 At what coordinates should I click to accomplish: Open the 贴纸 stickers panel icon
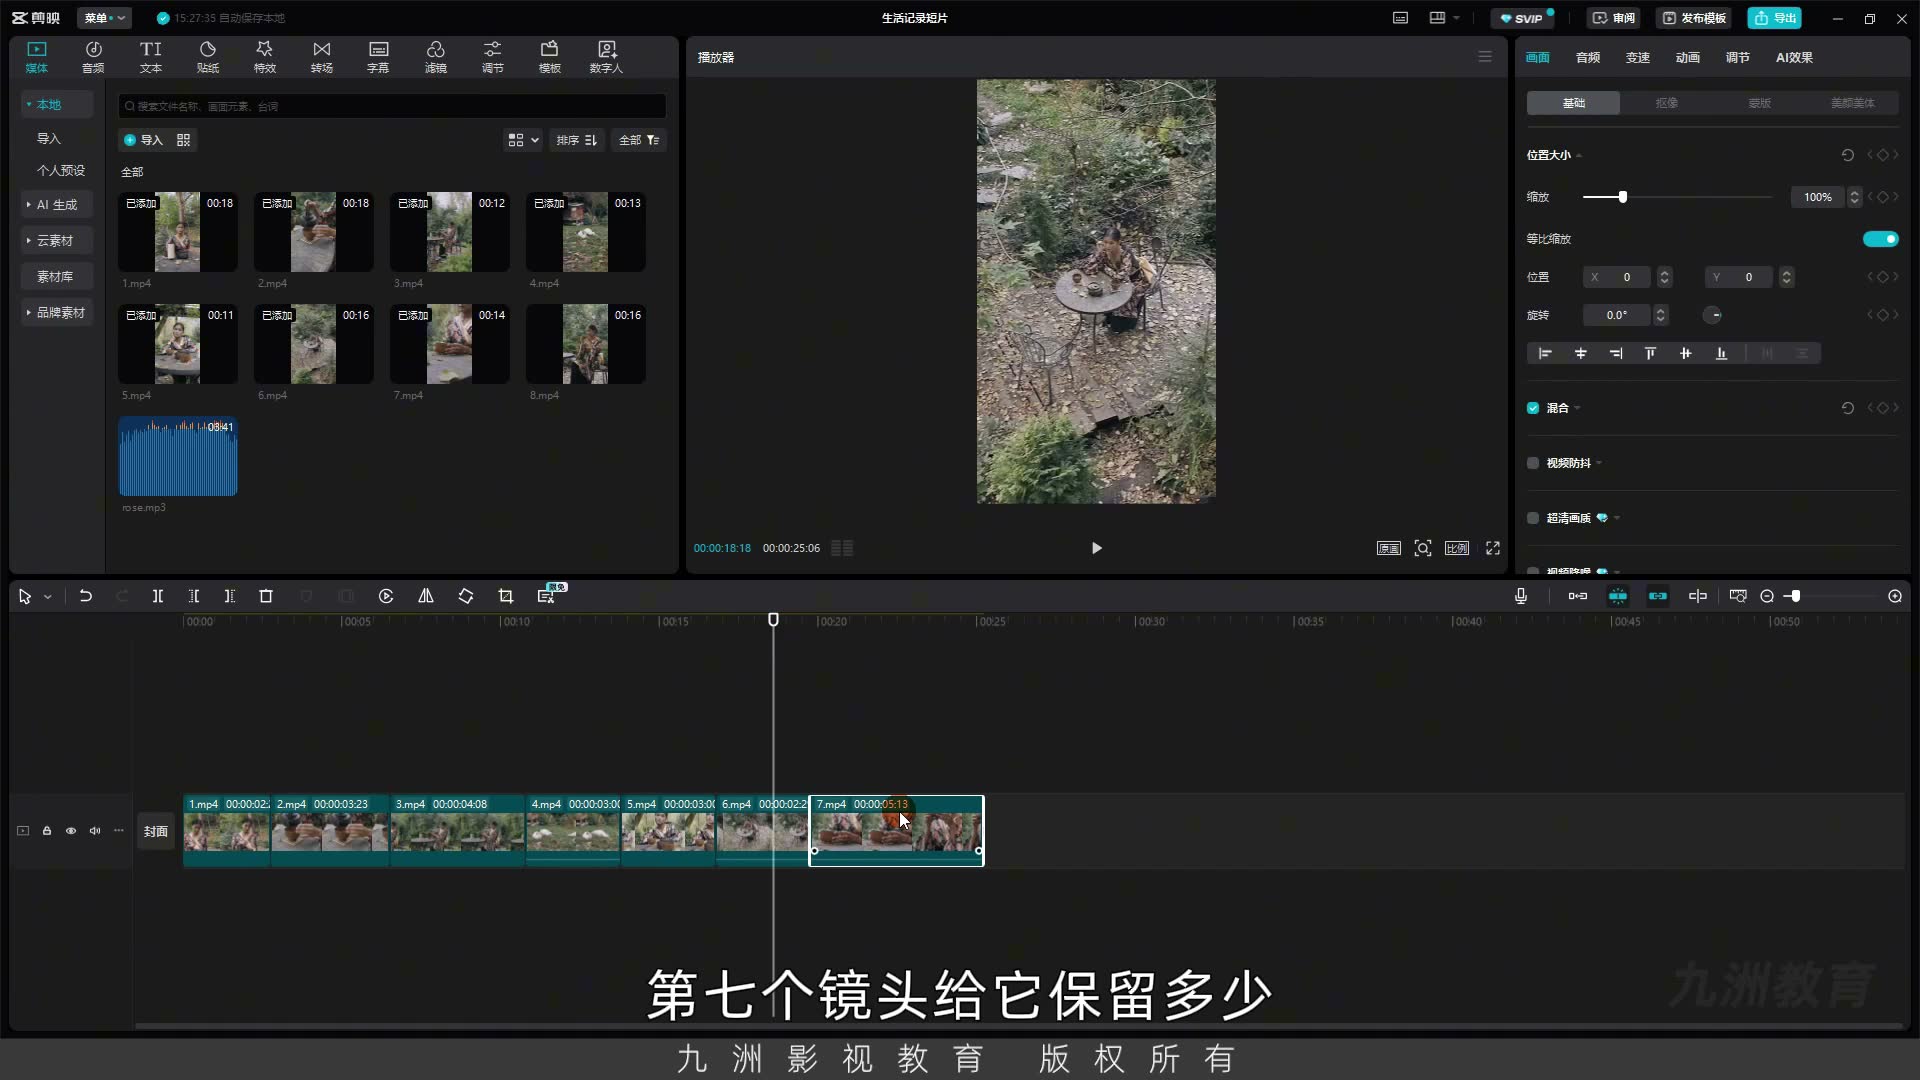coord(207,57)
